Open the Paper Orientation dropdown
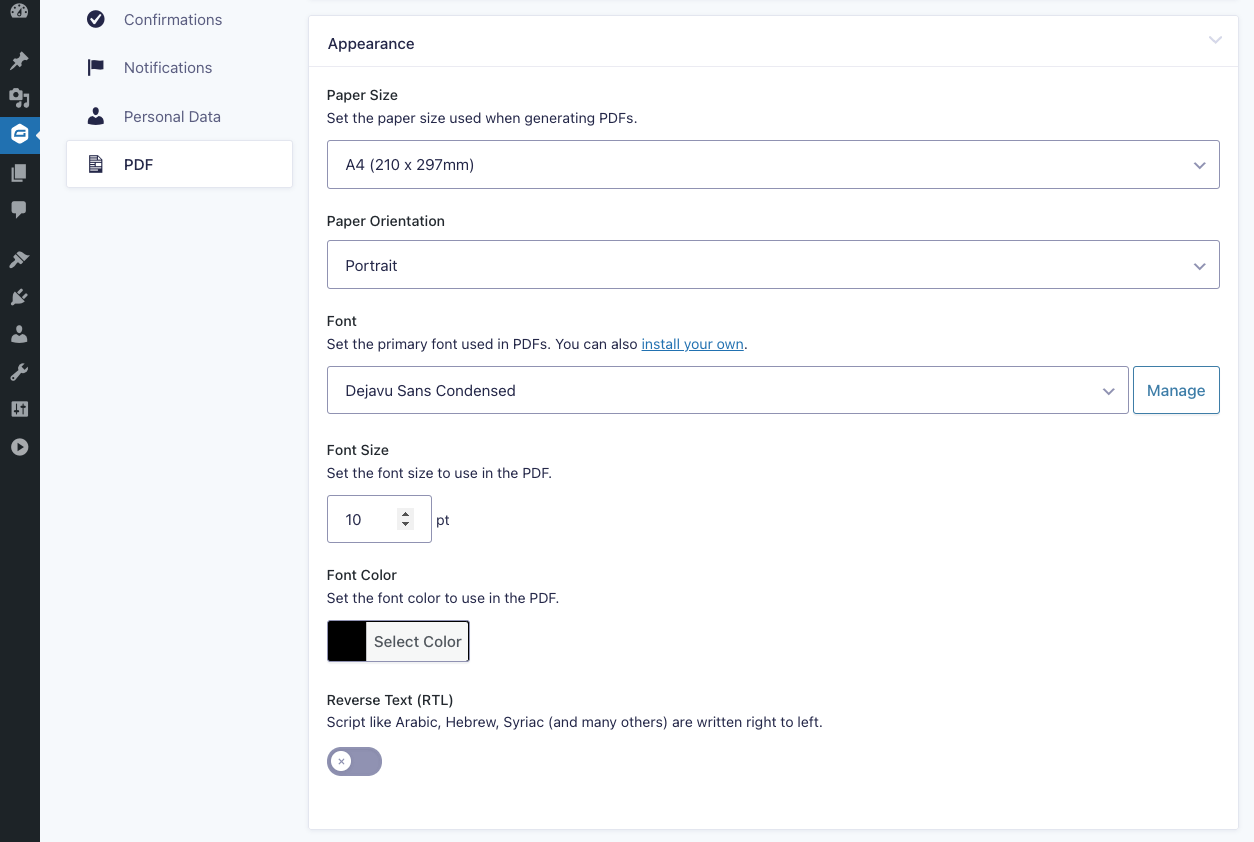Screen dimensions: 1254x842 click(772, 265)
